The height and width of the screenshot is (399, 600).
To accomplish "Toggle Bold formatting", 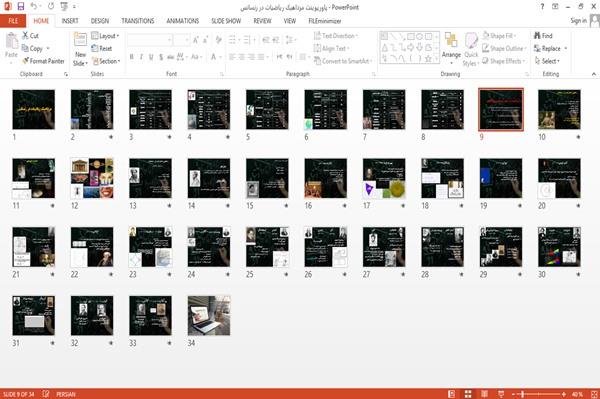I will tap(132, 57).
